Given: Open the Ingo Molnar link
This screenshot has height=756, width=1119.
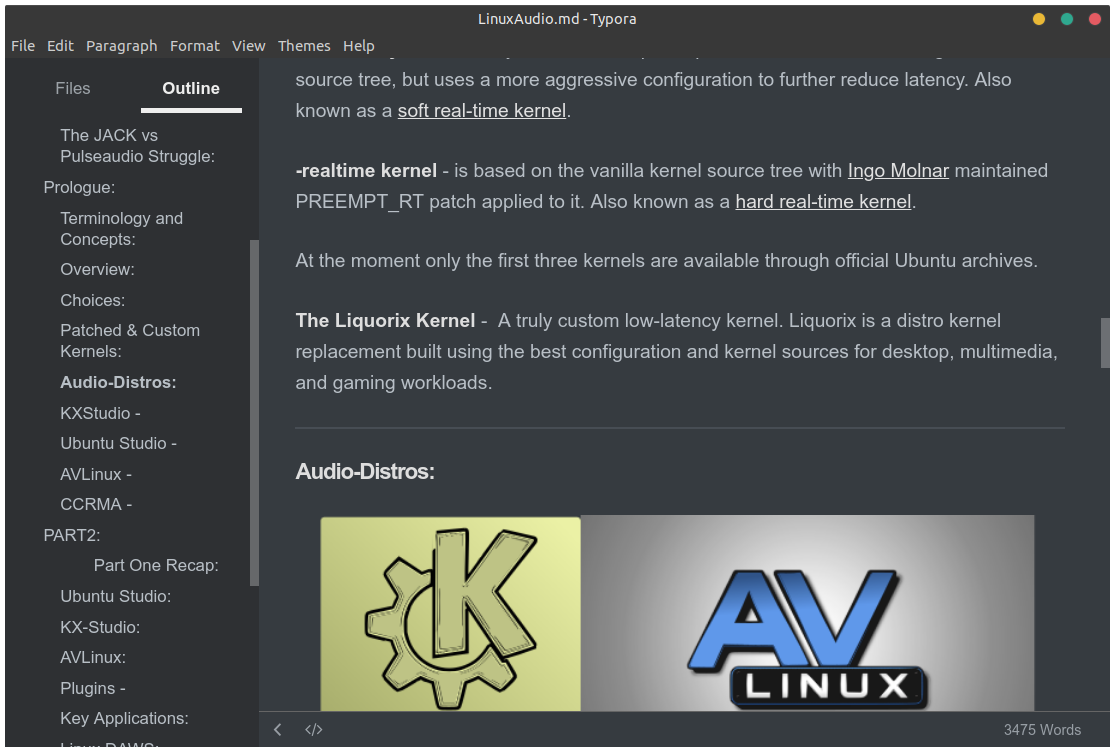Looking at the screenshot, I should [899, 171].
